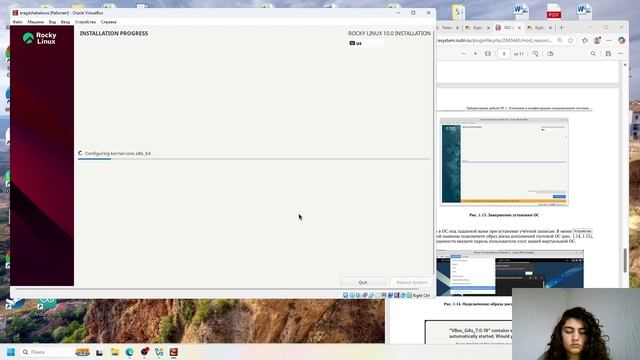640x360 pixels.
Task: Click the optical disk status bar icon
Action: click(352, 295)
